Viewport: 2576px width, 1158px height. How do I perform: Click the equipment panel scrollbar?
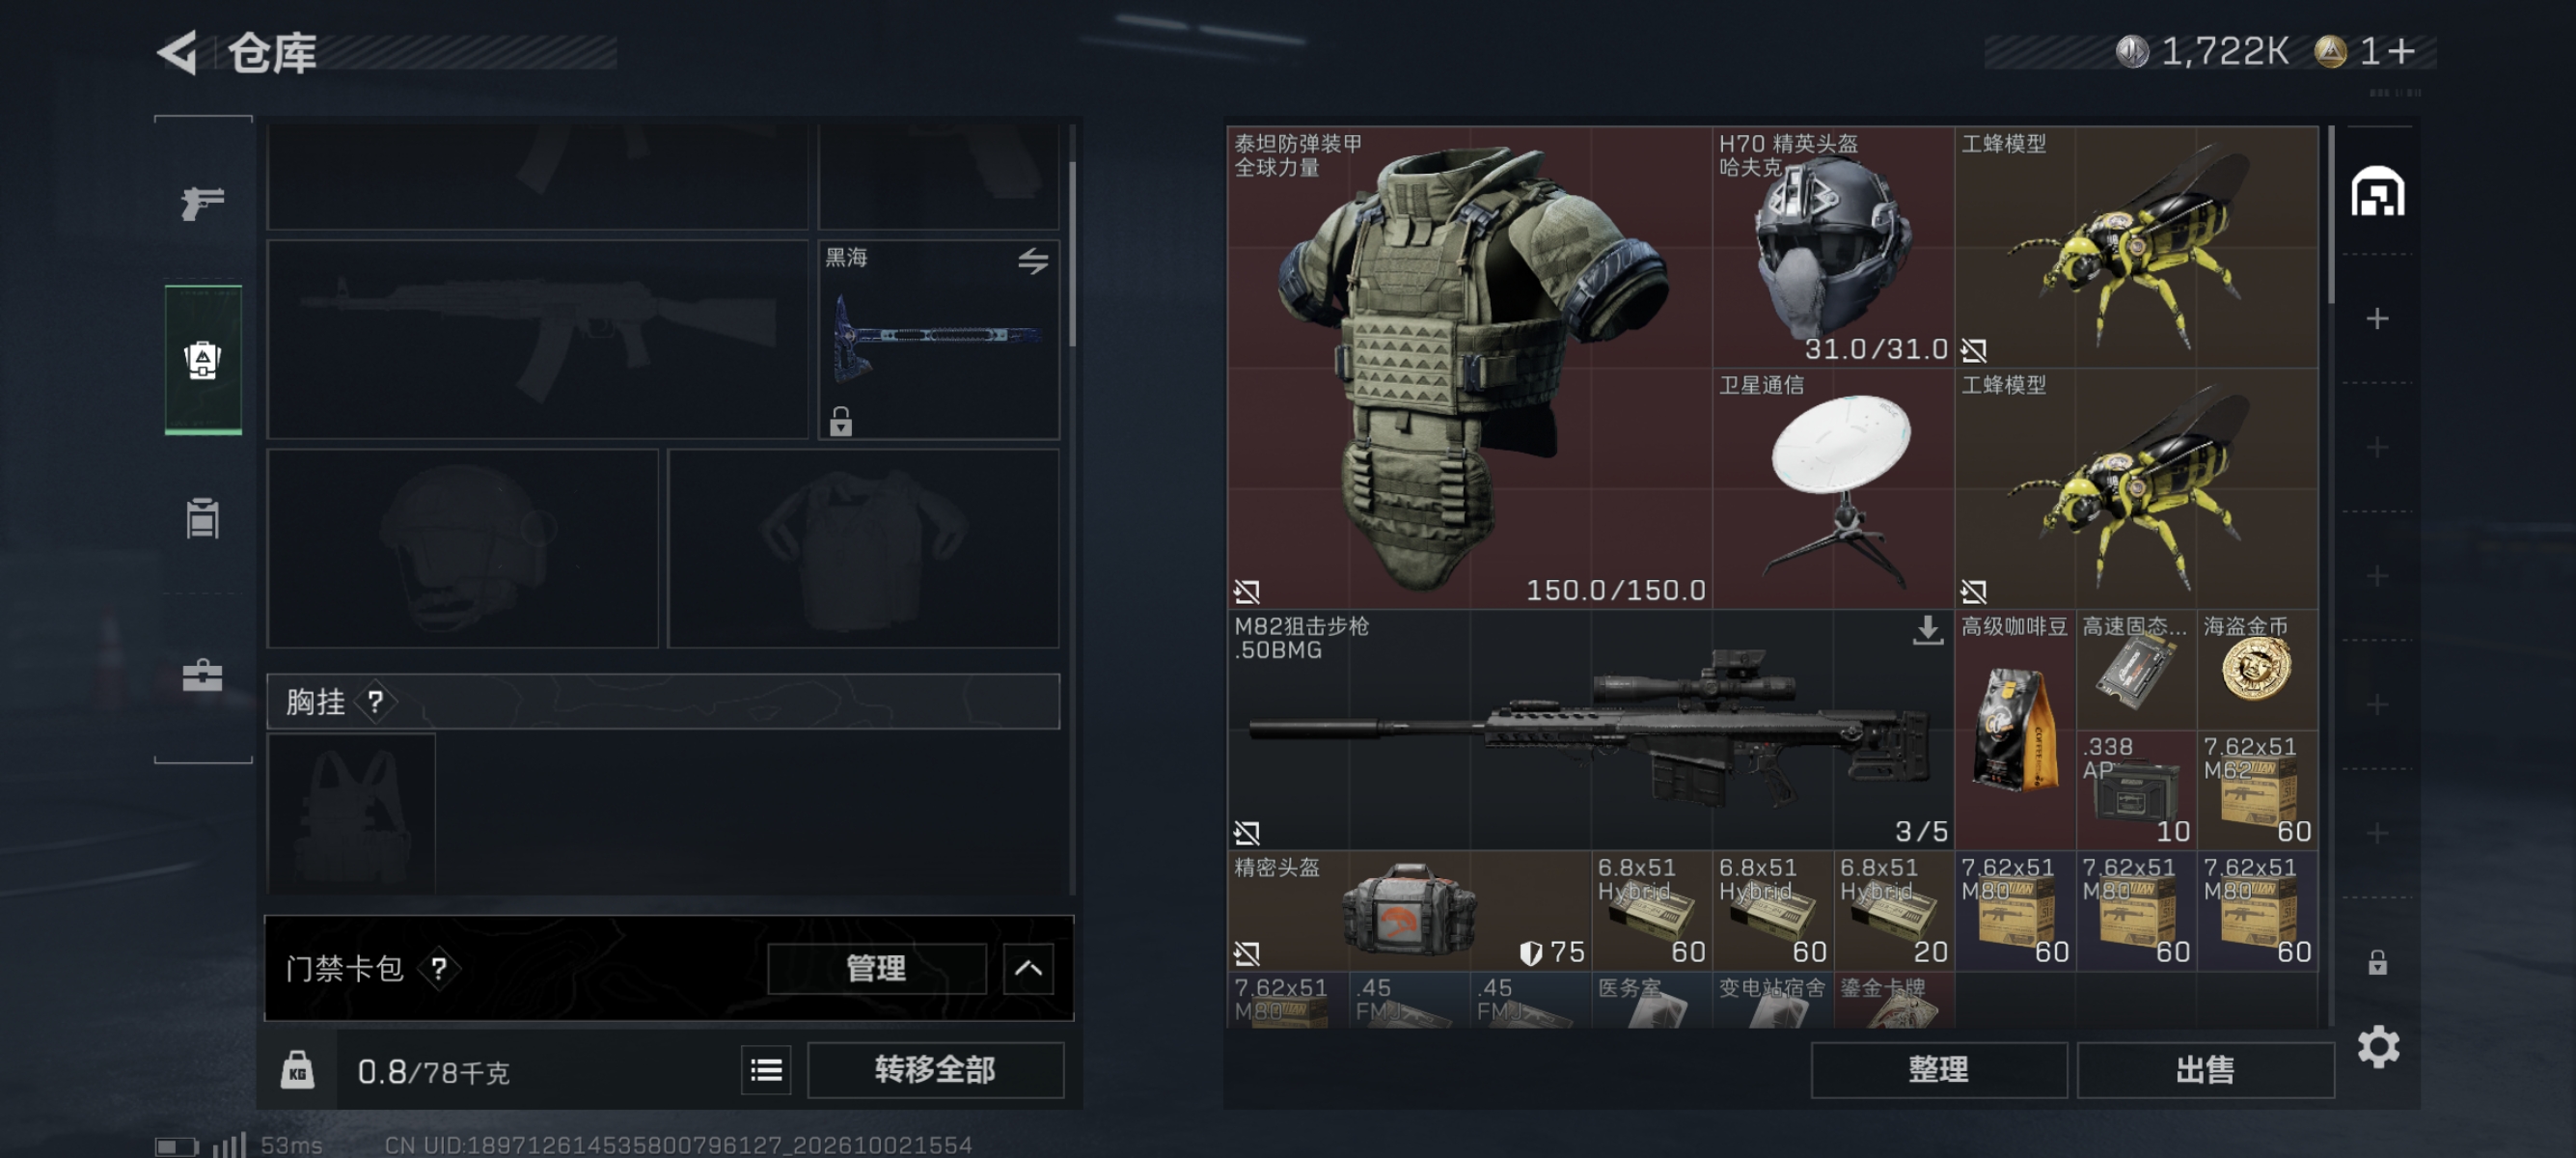click(1072, 255)
